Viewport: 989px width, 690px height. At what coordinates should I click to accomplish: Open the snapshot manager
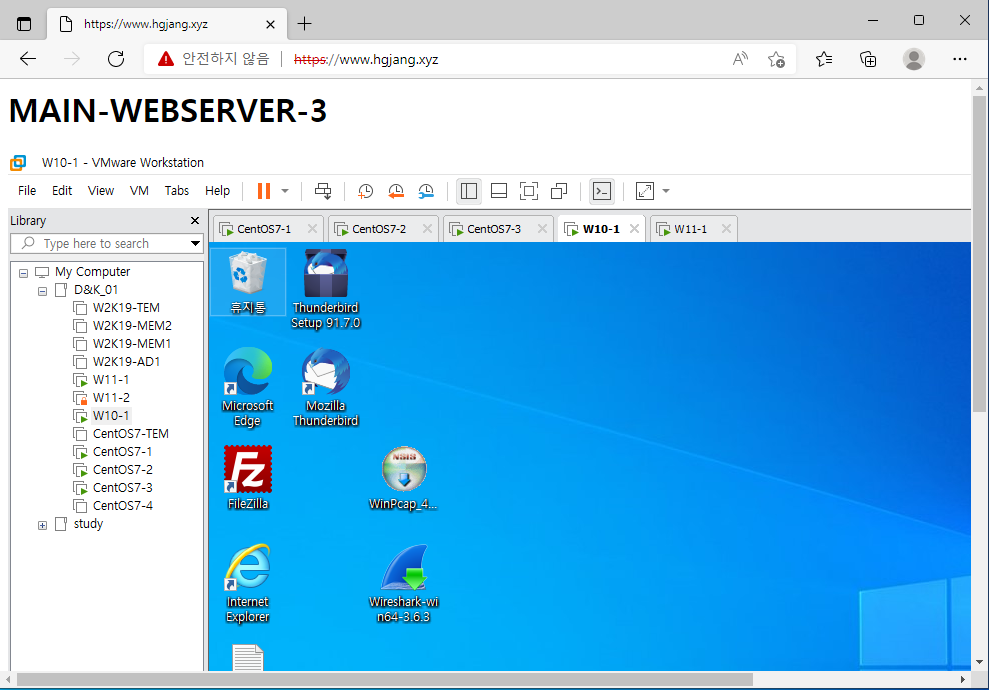point(426,191)
